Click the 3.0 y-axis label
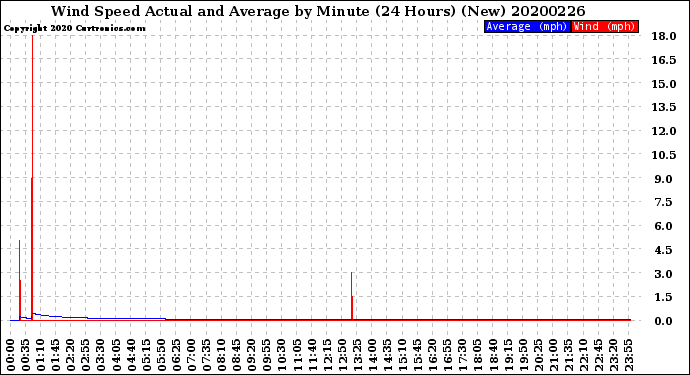 (x=664, y=273)
